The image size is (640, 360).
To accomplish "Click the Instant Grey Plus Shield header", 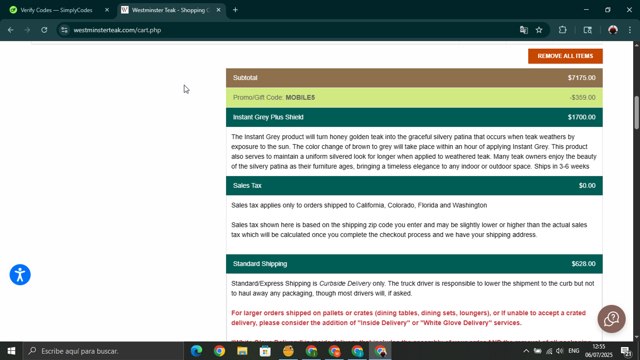I will (414, 117).
